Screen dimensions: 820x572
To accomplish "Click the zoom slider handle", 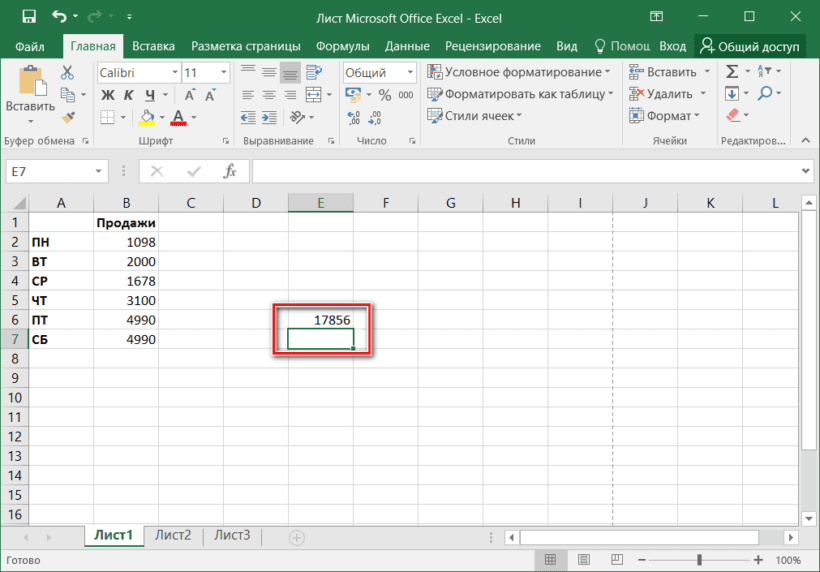I will 699,560.
